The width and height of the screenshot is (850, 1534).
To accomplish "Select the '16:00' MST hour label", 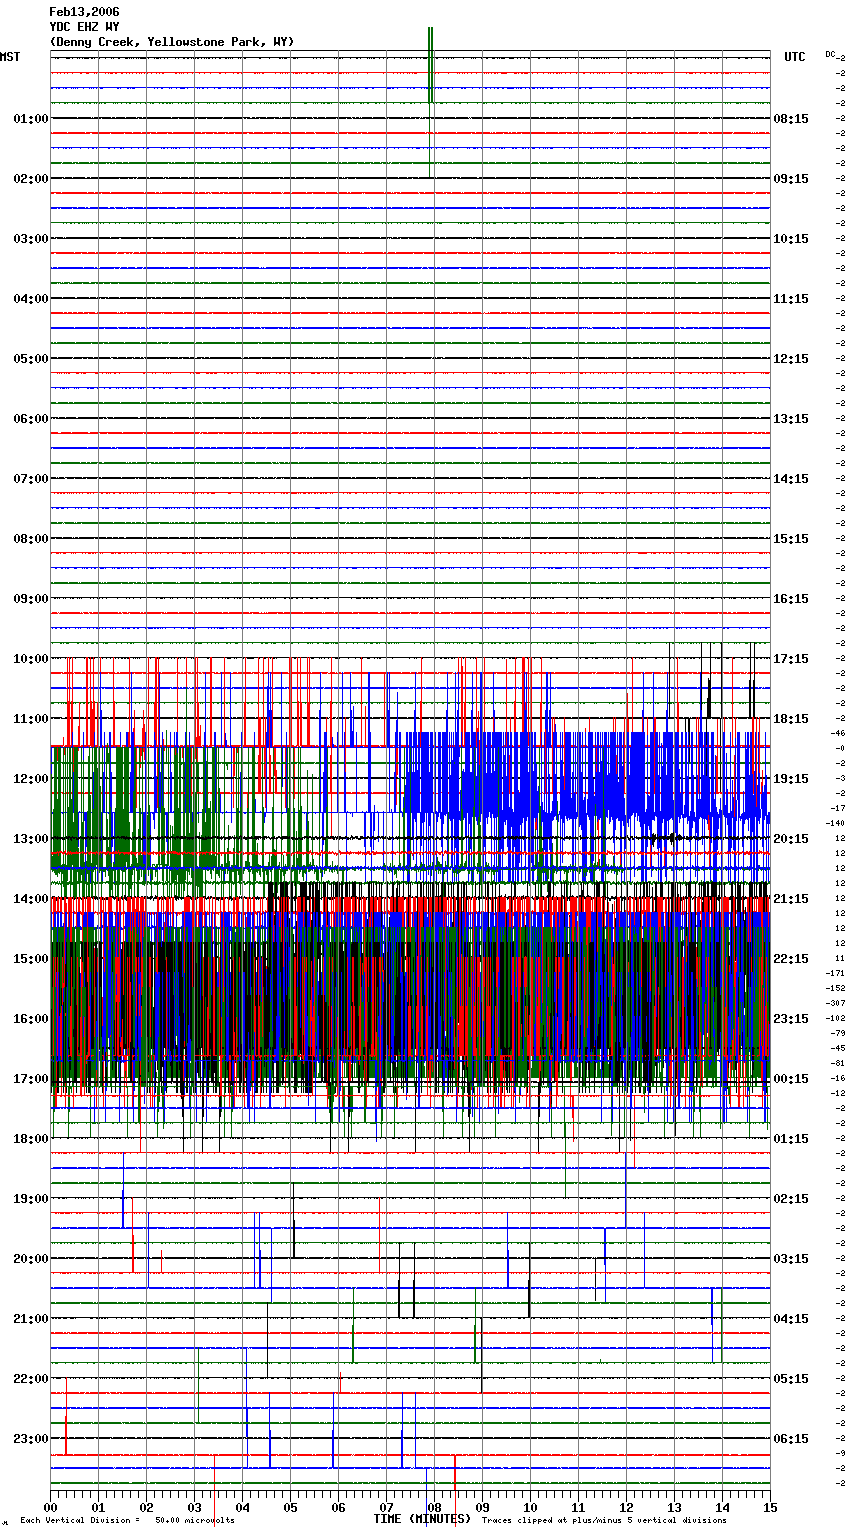I will coord(31,1019).
